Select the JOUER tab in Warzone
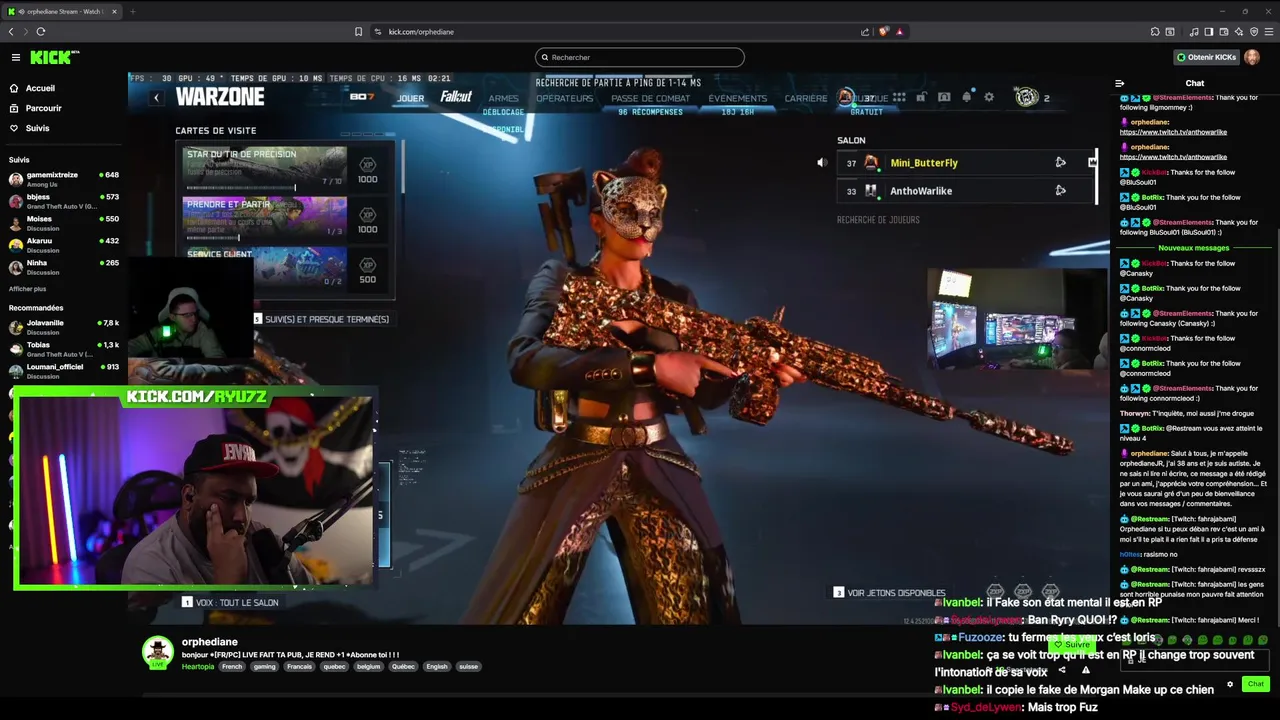The height and width of the screenshot is (720, 1280). 410,98
